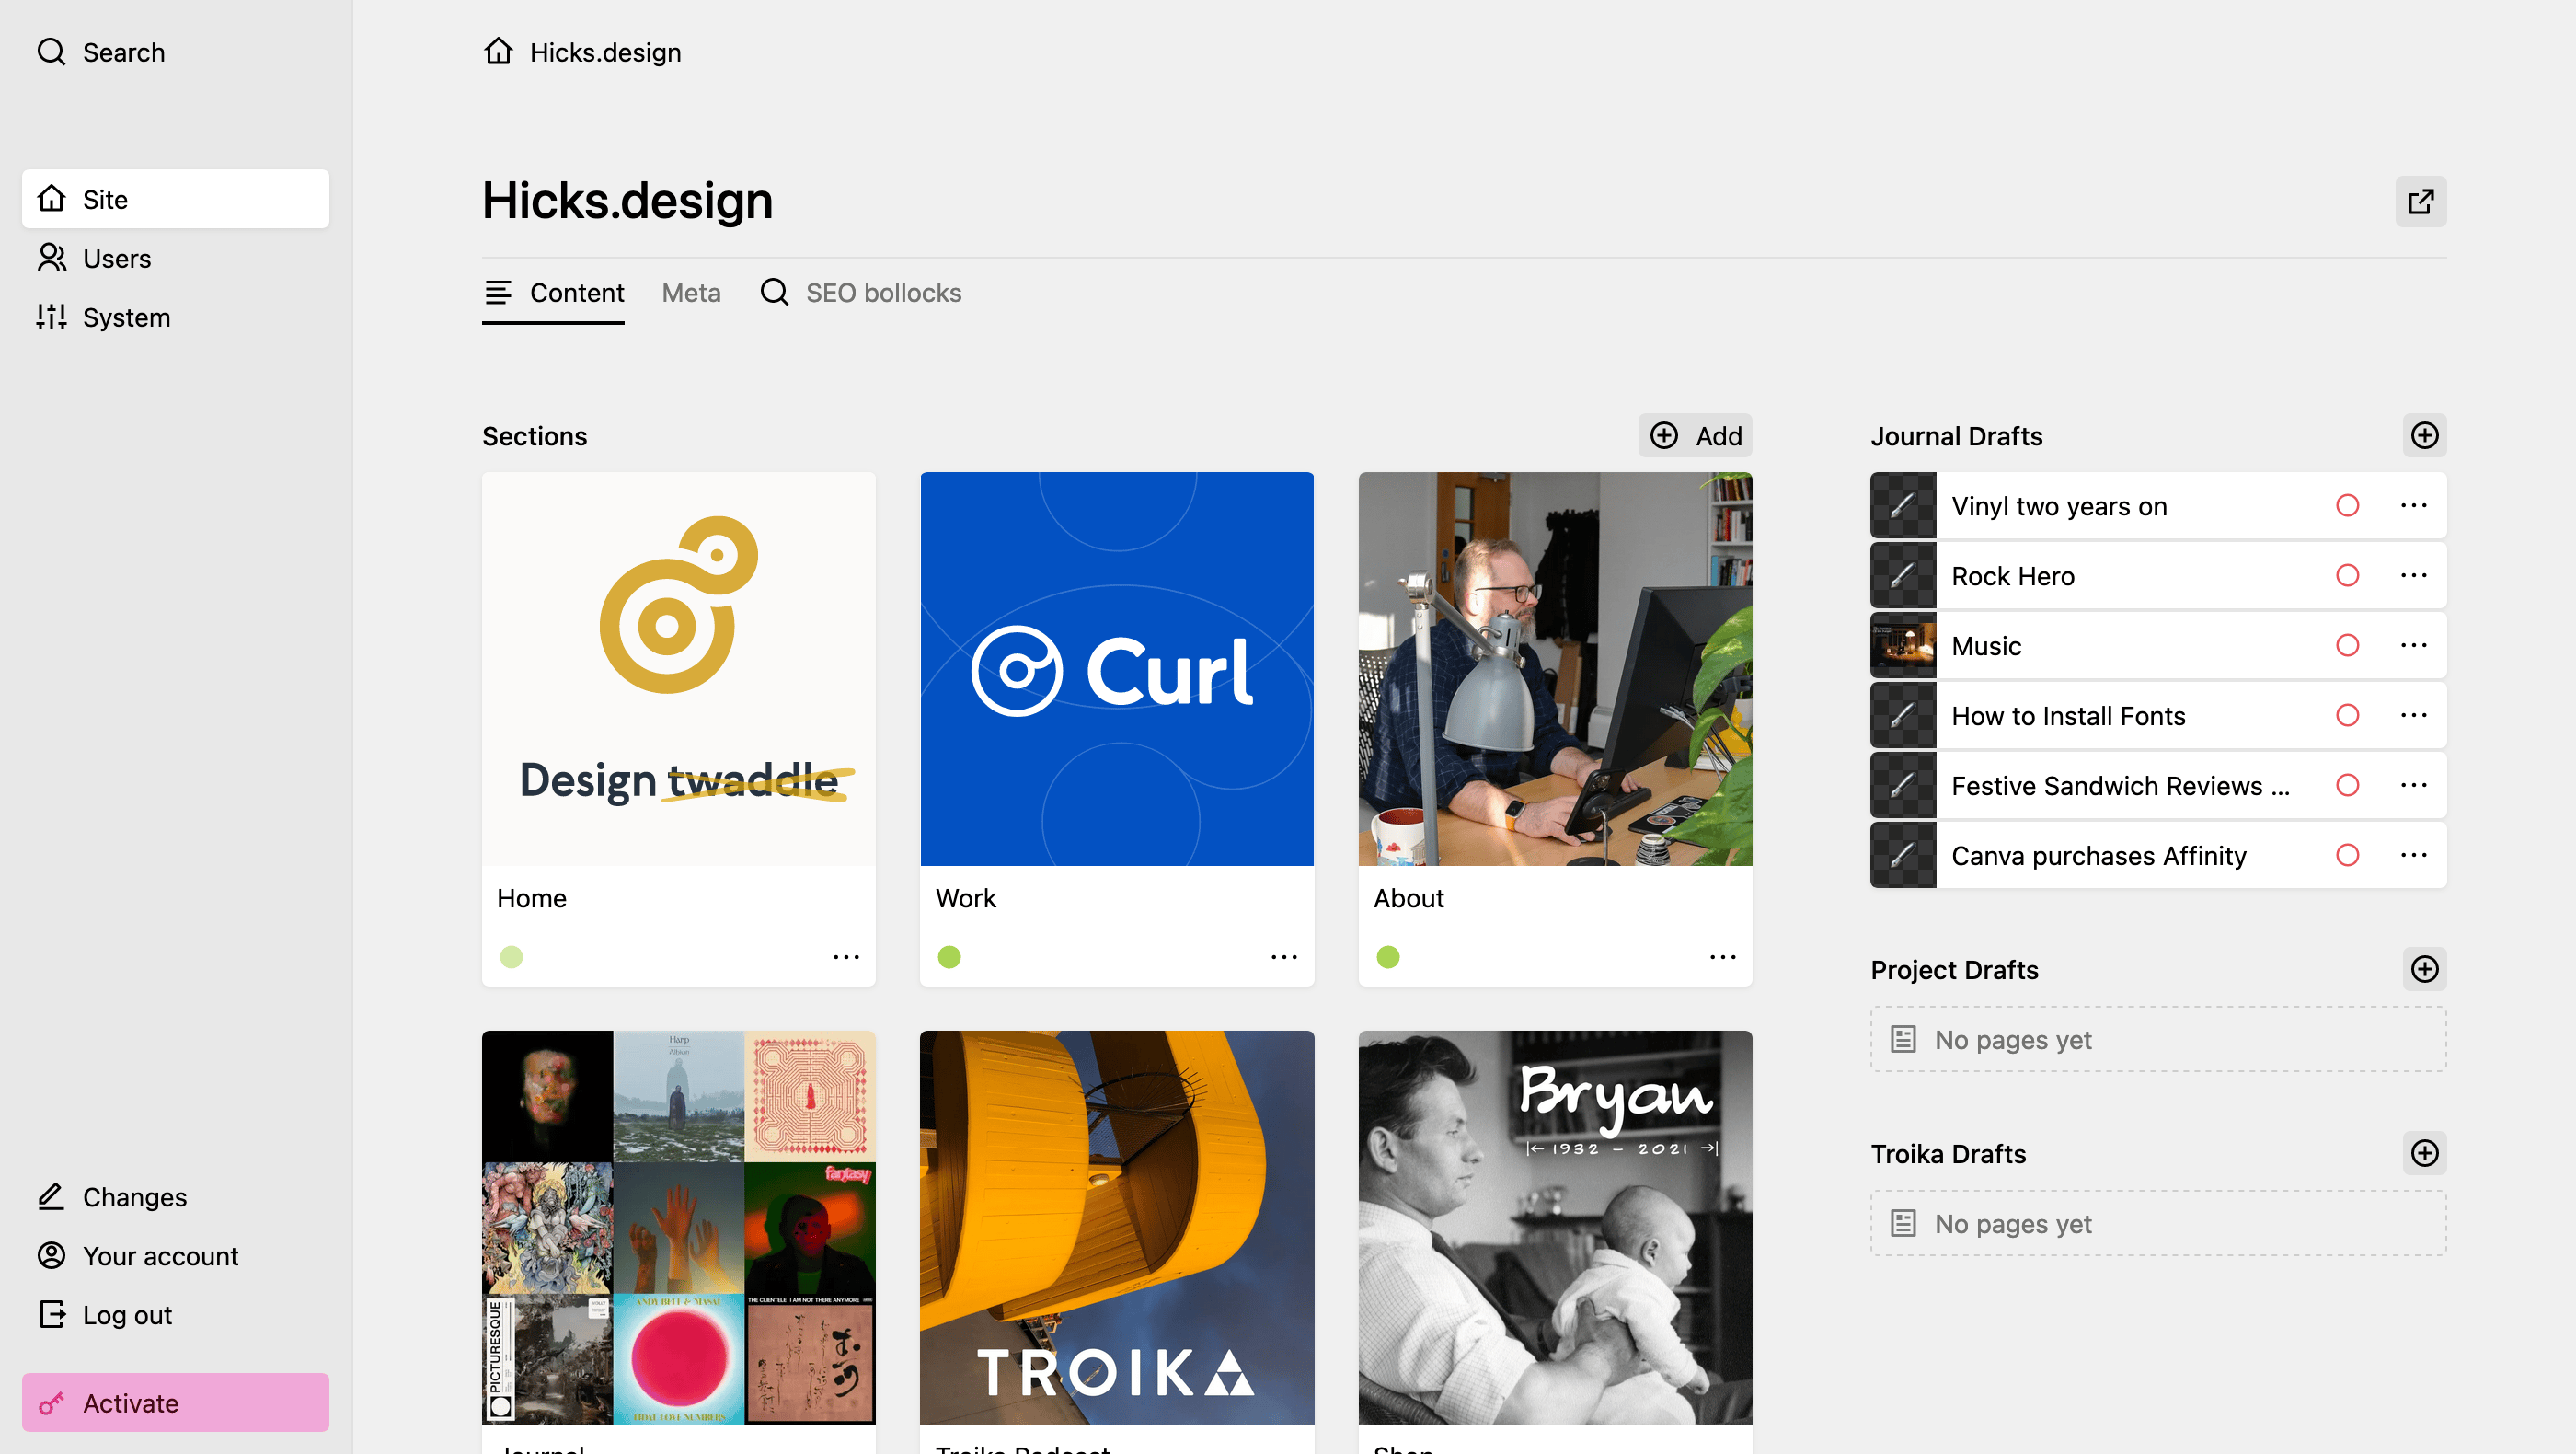2576x1454 pixels.
Task: Add a new Project Draft
Action: pyautogui.click(x=2424, y=969)
